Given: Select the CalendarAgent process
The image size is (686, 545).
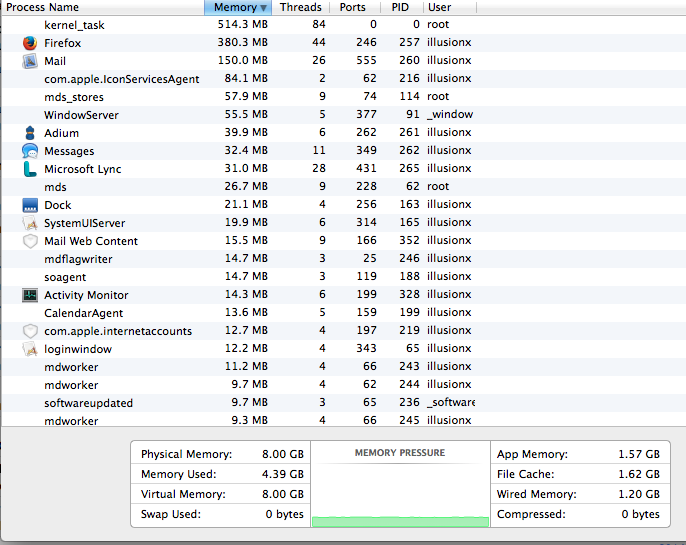Looking at the screenshot, I should click(343, 313).
